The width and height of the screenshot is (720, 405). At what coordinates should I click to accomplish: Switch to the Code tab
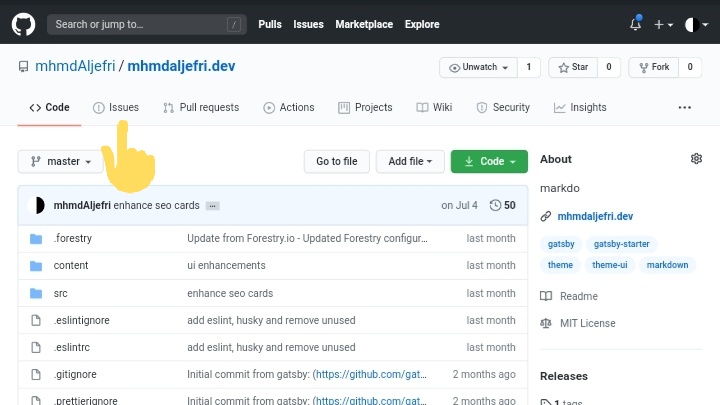tap(49, 107)
